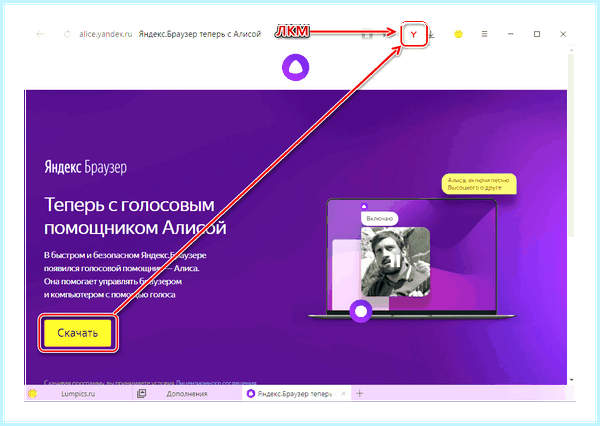Click the alice.yandex.ru address field
This screenshot has width=600, height=426.
pos(106,34)
